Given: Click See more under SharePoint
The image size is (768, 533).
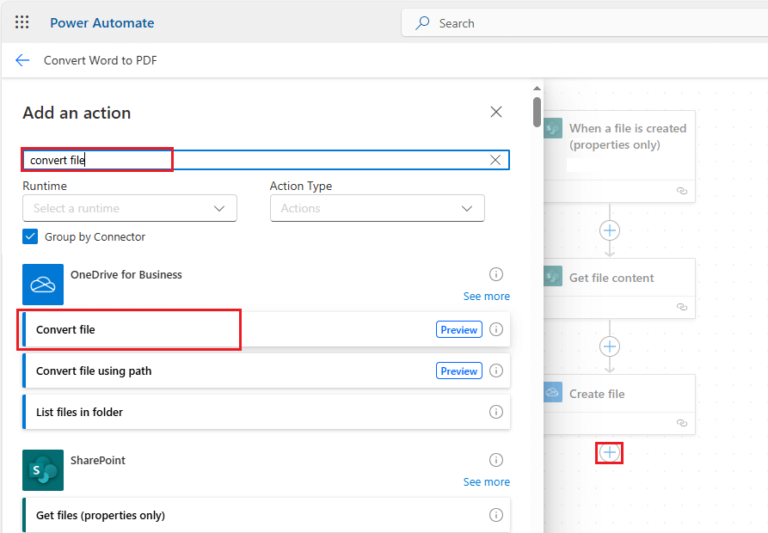Looking at the screenshot, I should click(486, 482).
